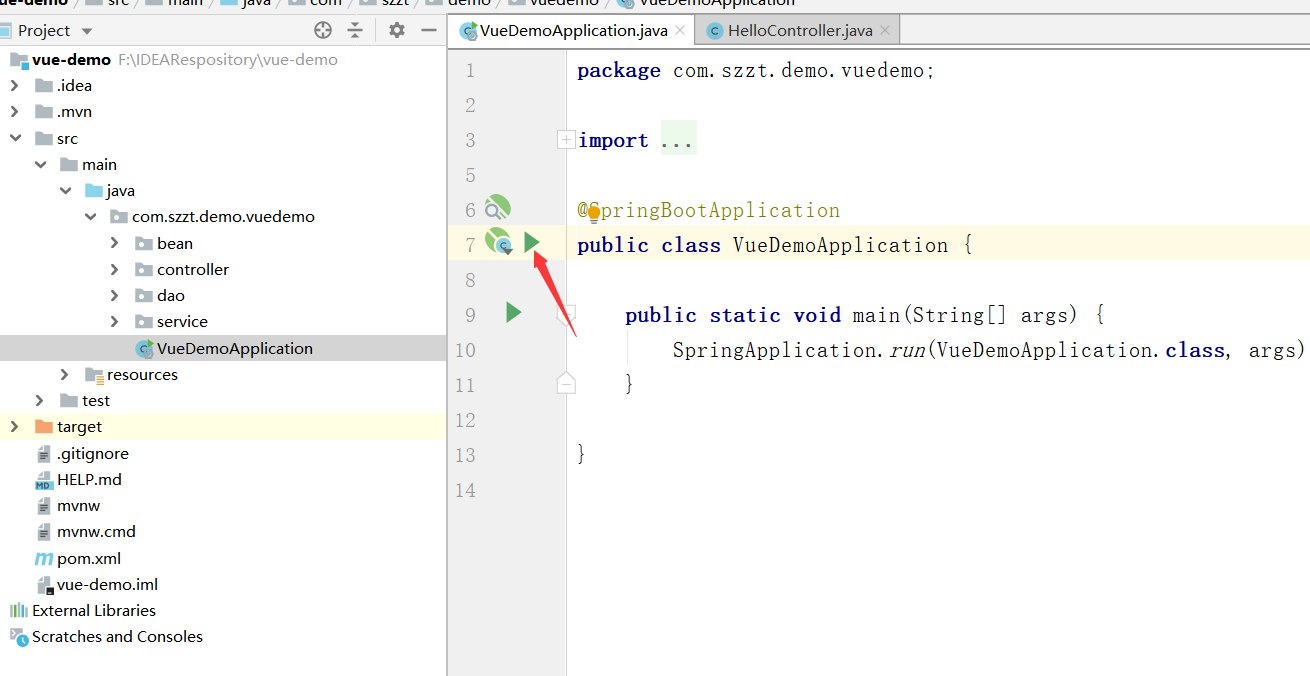
Task: Expand the target folder chevron
Action: (x=14, y=427)
